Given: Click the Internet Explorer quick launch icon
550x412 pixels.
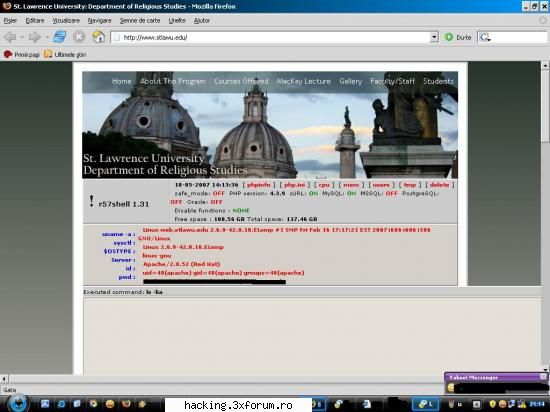Looking at the screenshot, I should (x=61, y=404).
